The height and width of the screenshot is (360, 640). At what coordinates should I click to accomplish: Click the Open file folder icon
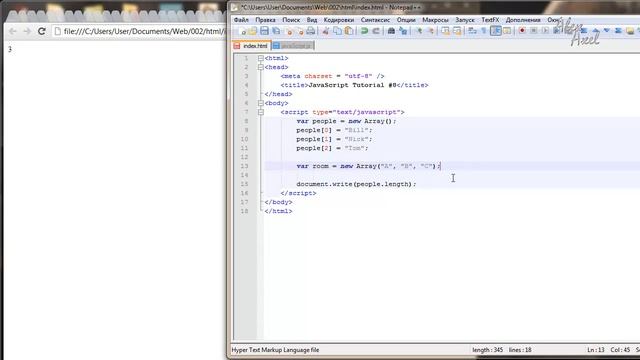253,31
